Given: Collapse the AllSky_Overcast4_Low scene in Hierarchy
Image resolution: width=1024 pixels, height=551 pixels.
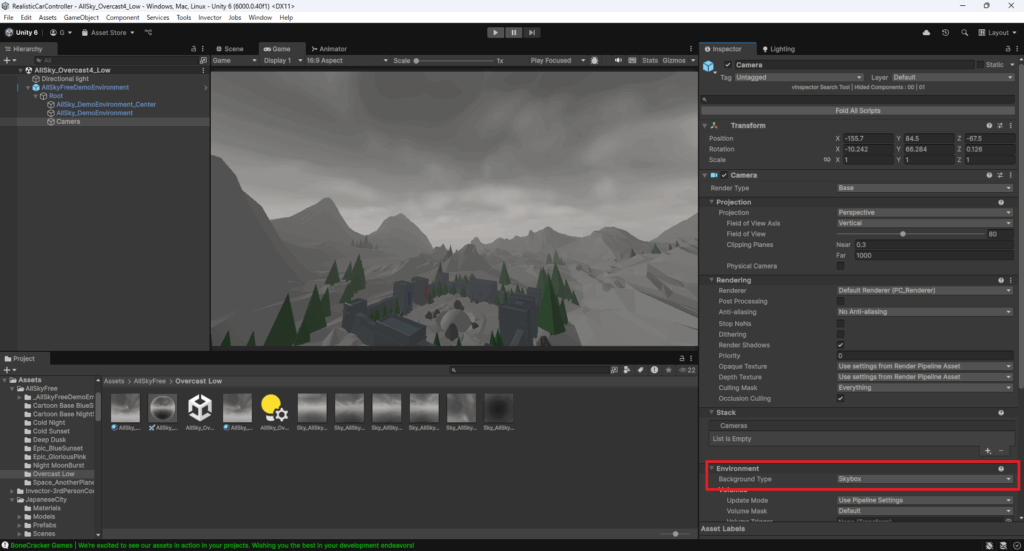Looking at the screenshot, I should [x=20, y=70].
